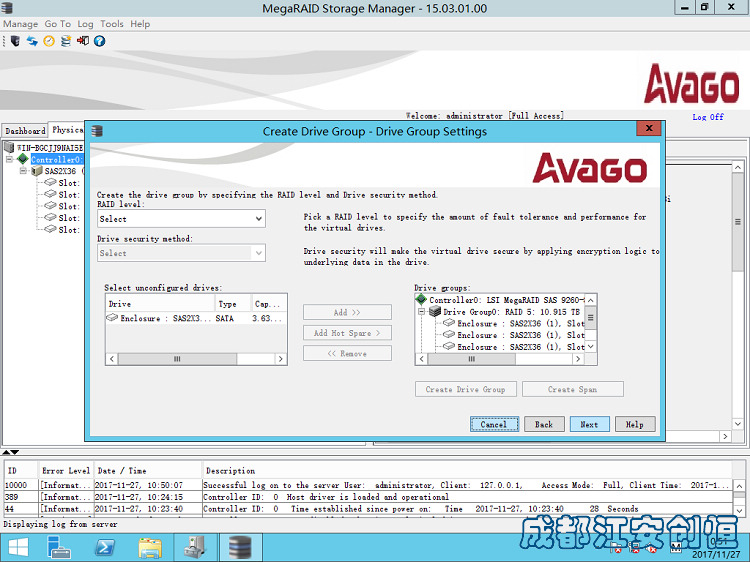750x562 pixels.
Task: Click the Drive groups horizontal scrollbar thumb
Action: click(x=472, y=359)
